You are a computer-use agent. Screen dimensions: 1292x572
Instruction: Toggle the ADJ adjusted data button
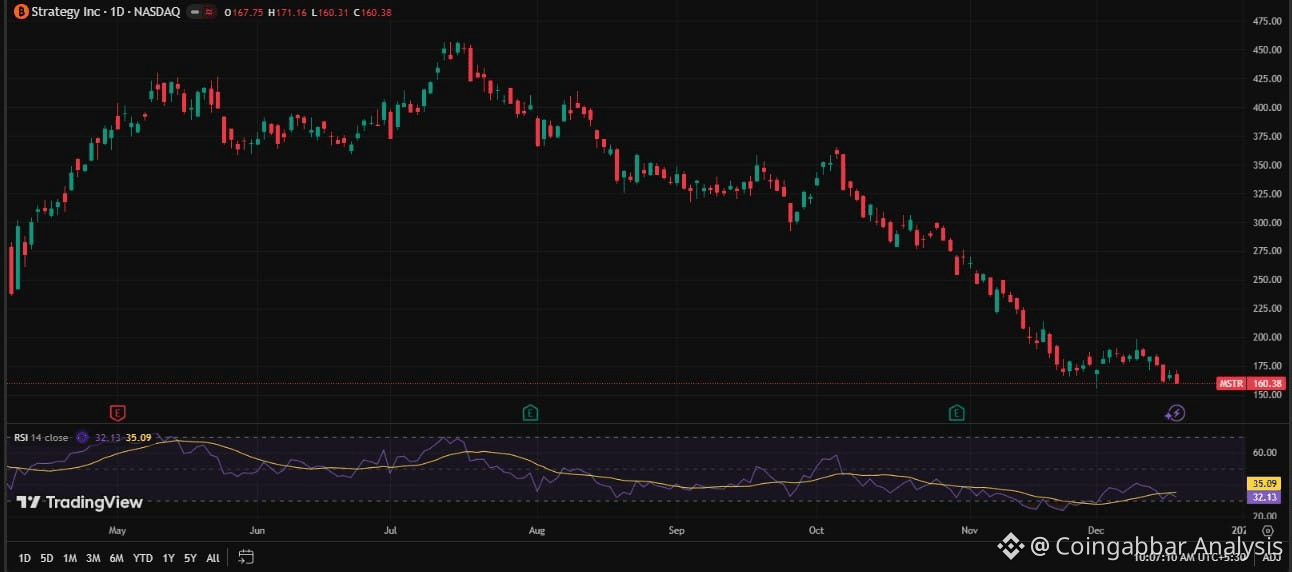[1271, 557]
